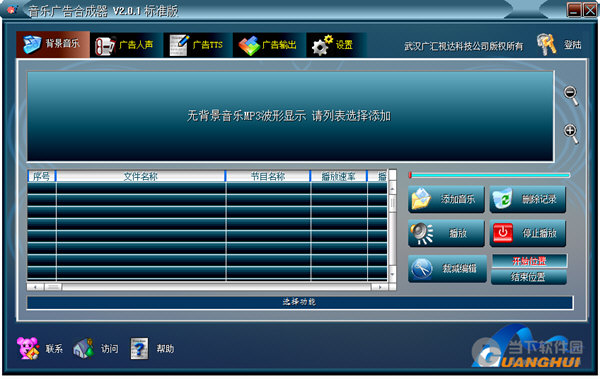Click the keys login icon
The height and width of the screenshot is (379, 600).
(546, 45)
